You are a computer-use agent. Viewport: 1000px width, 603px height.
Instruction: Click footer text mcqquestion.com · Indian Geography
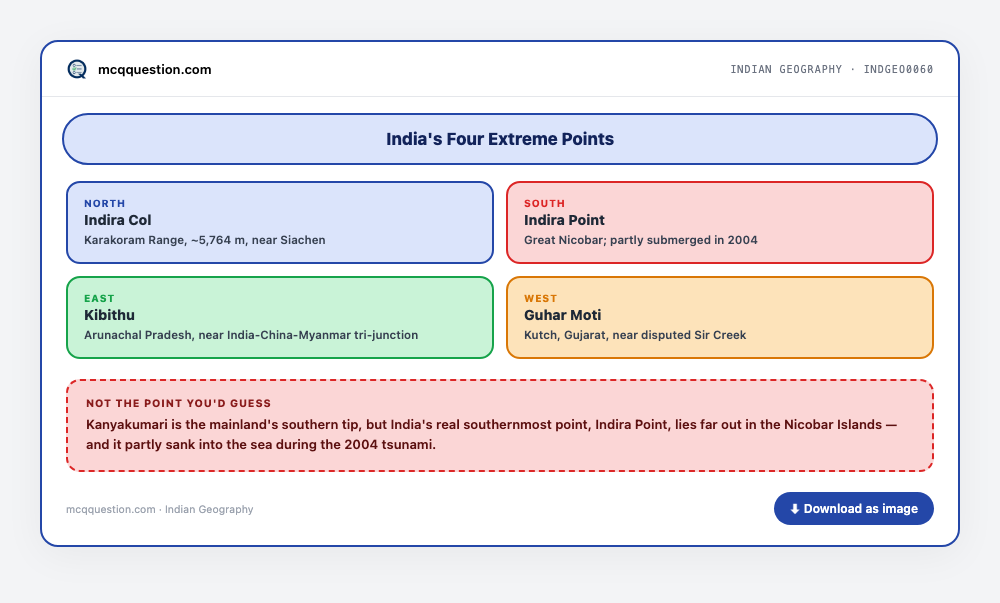point(159,509)
